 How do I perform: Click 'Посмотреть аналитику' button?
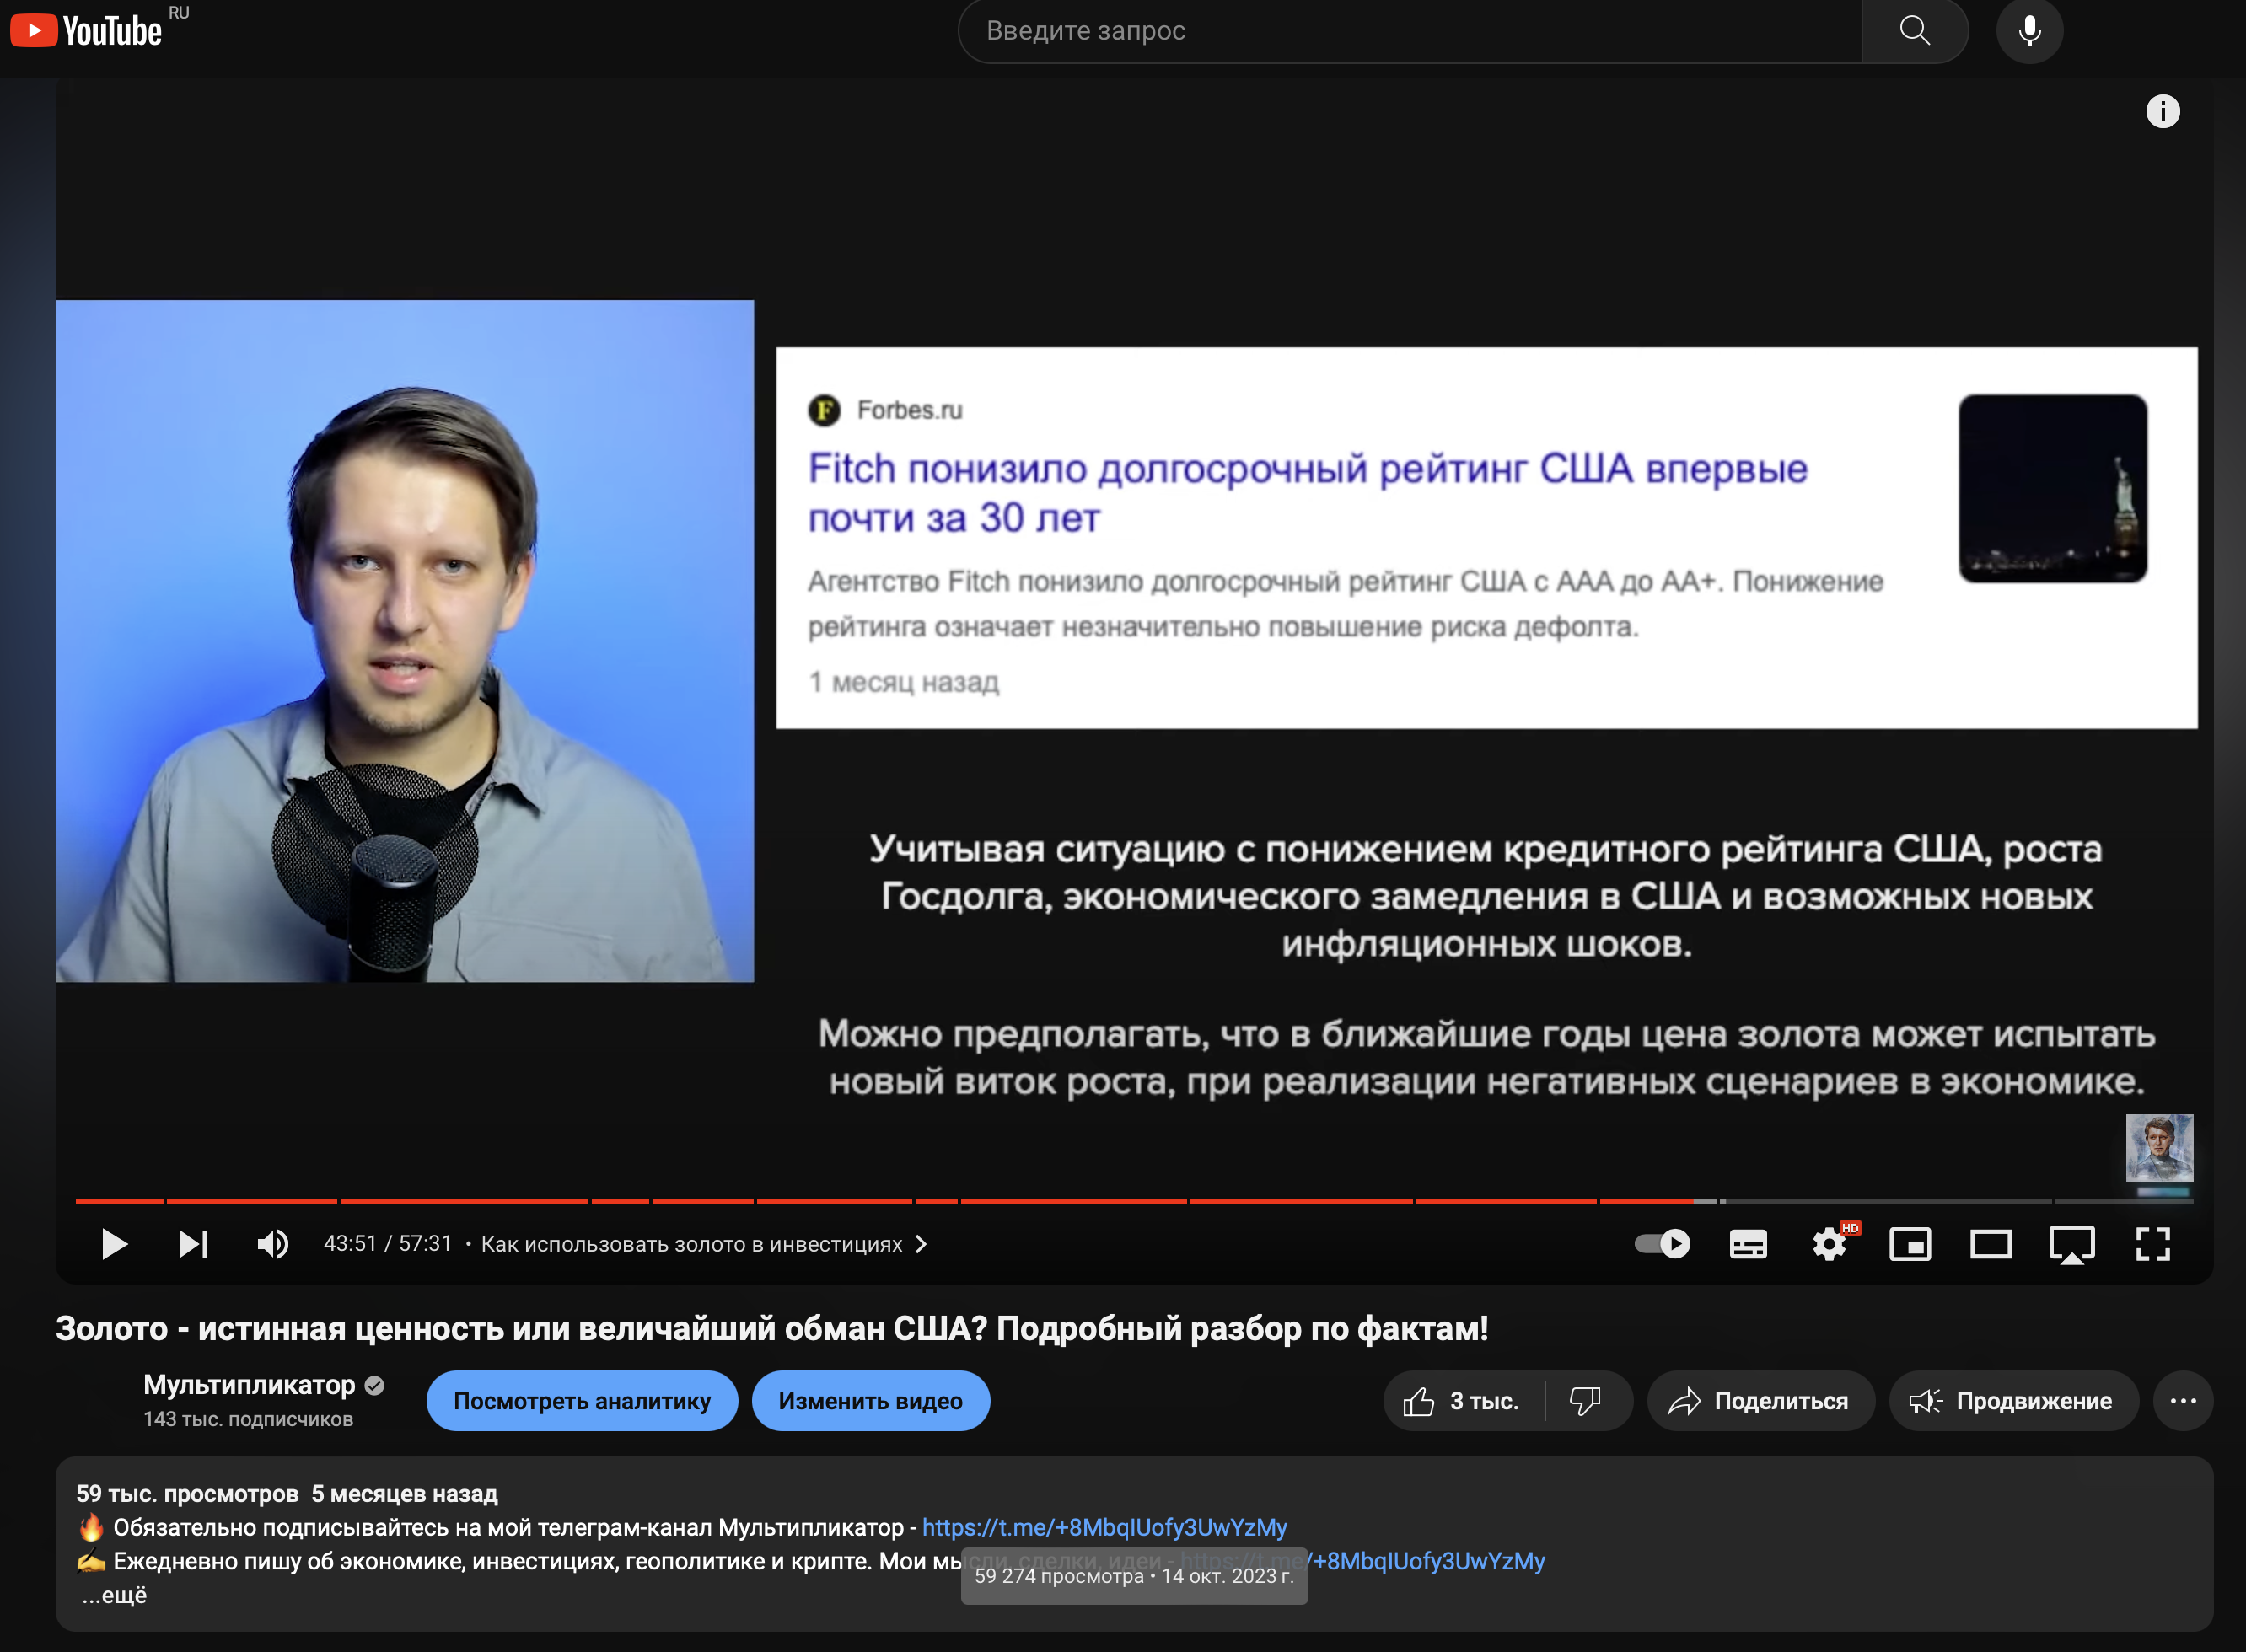[x=582, y=1401]
